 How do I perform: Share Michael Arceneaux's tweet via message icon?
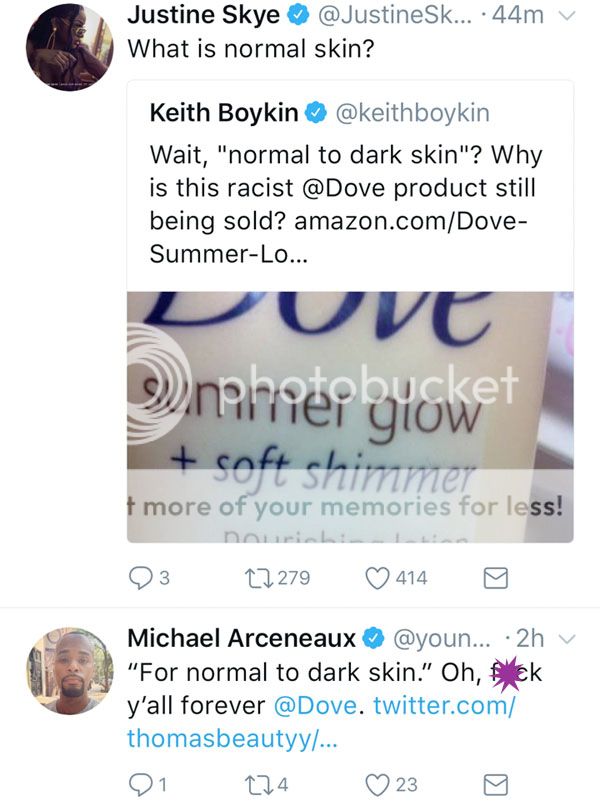497,785
